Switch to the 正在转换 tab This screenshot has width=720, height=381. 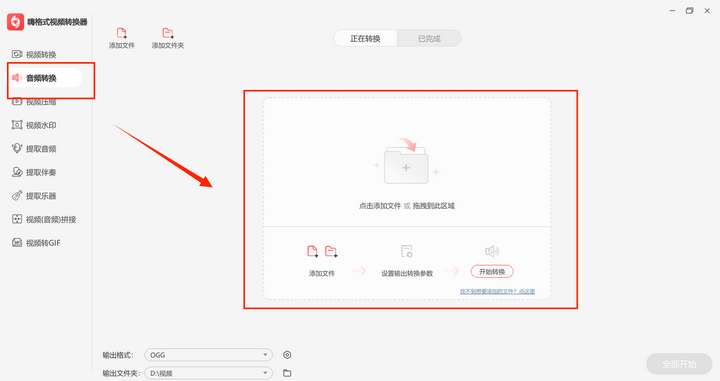pyautogui.click(x=366, y=39)
